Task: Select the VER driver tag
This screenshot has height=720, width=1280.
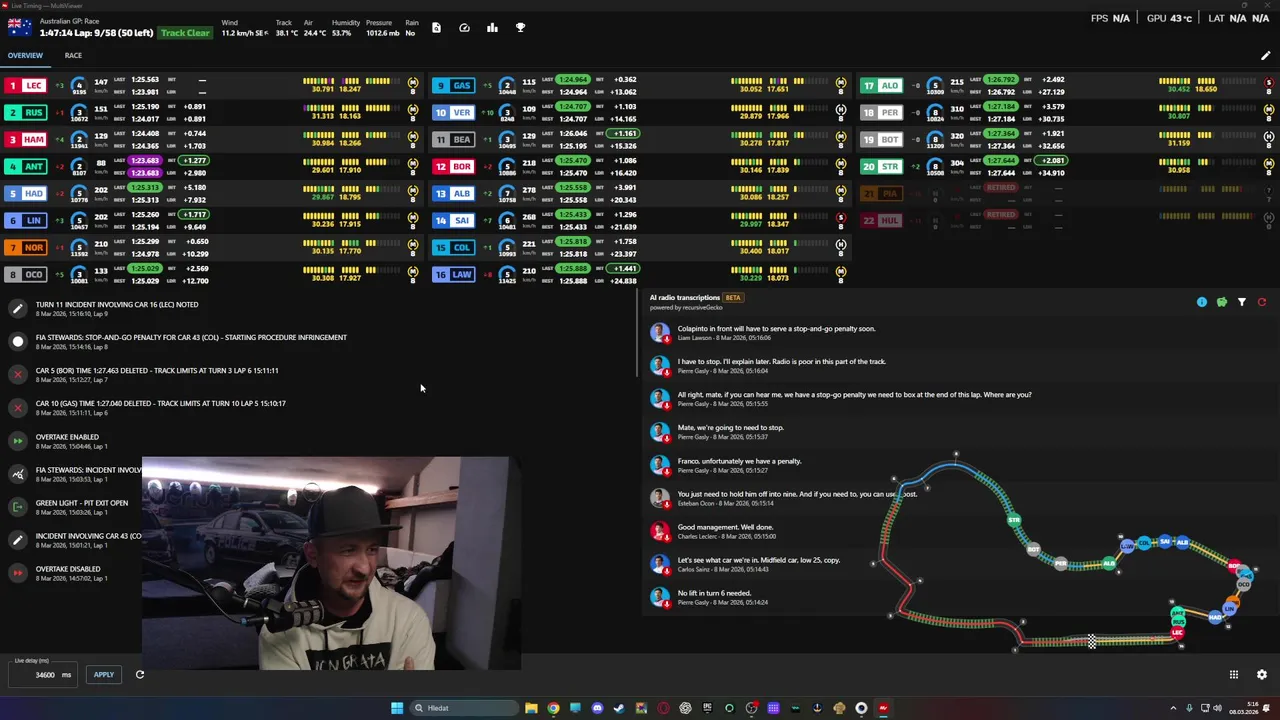Action: point(452,113)
